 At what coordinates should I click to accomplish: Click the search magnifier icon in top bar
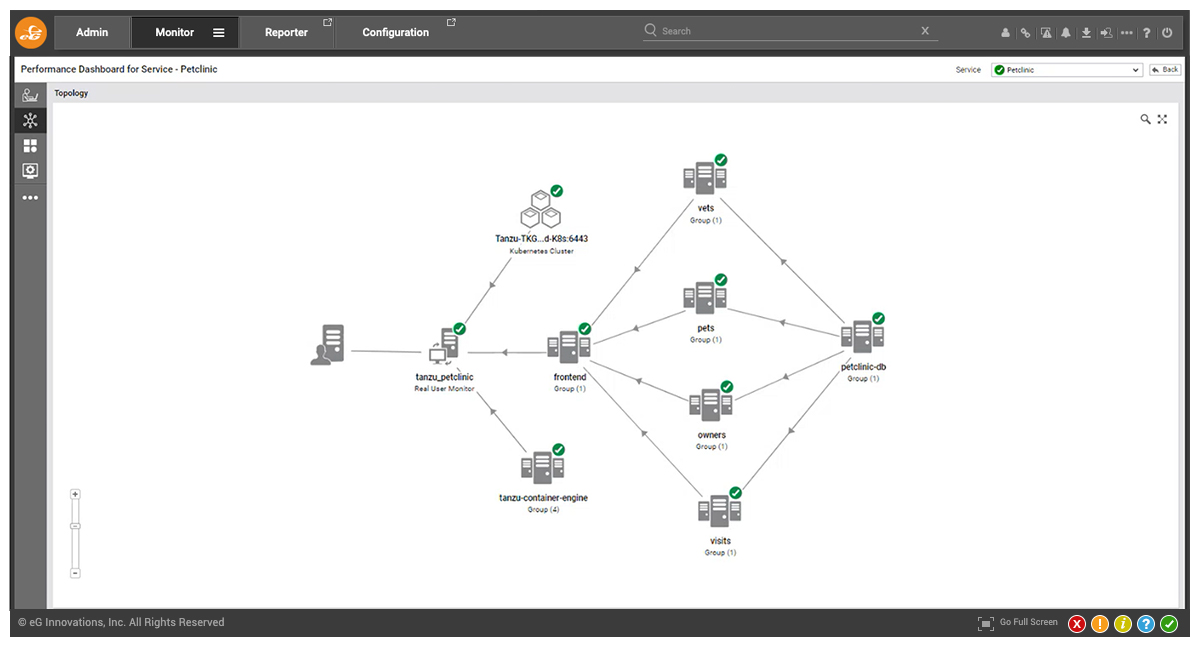(x=651, y=31)
